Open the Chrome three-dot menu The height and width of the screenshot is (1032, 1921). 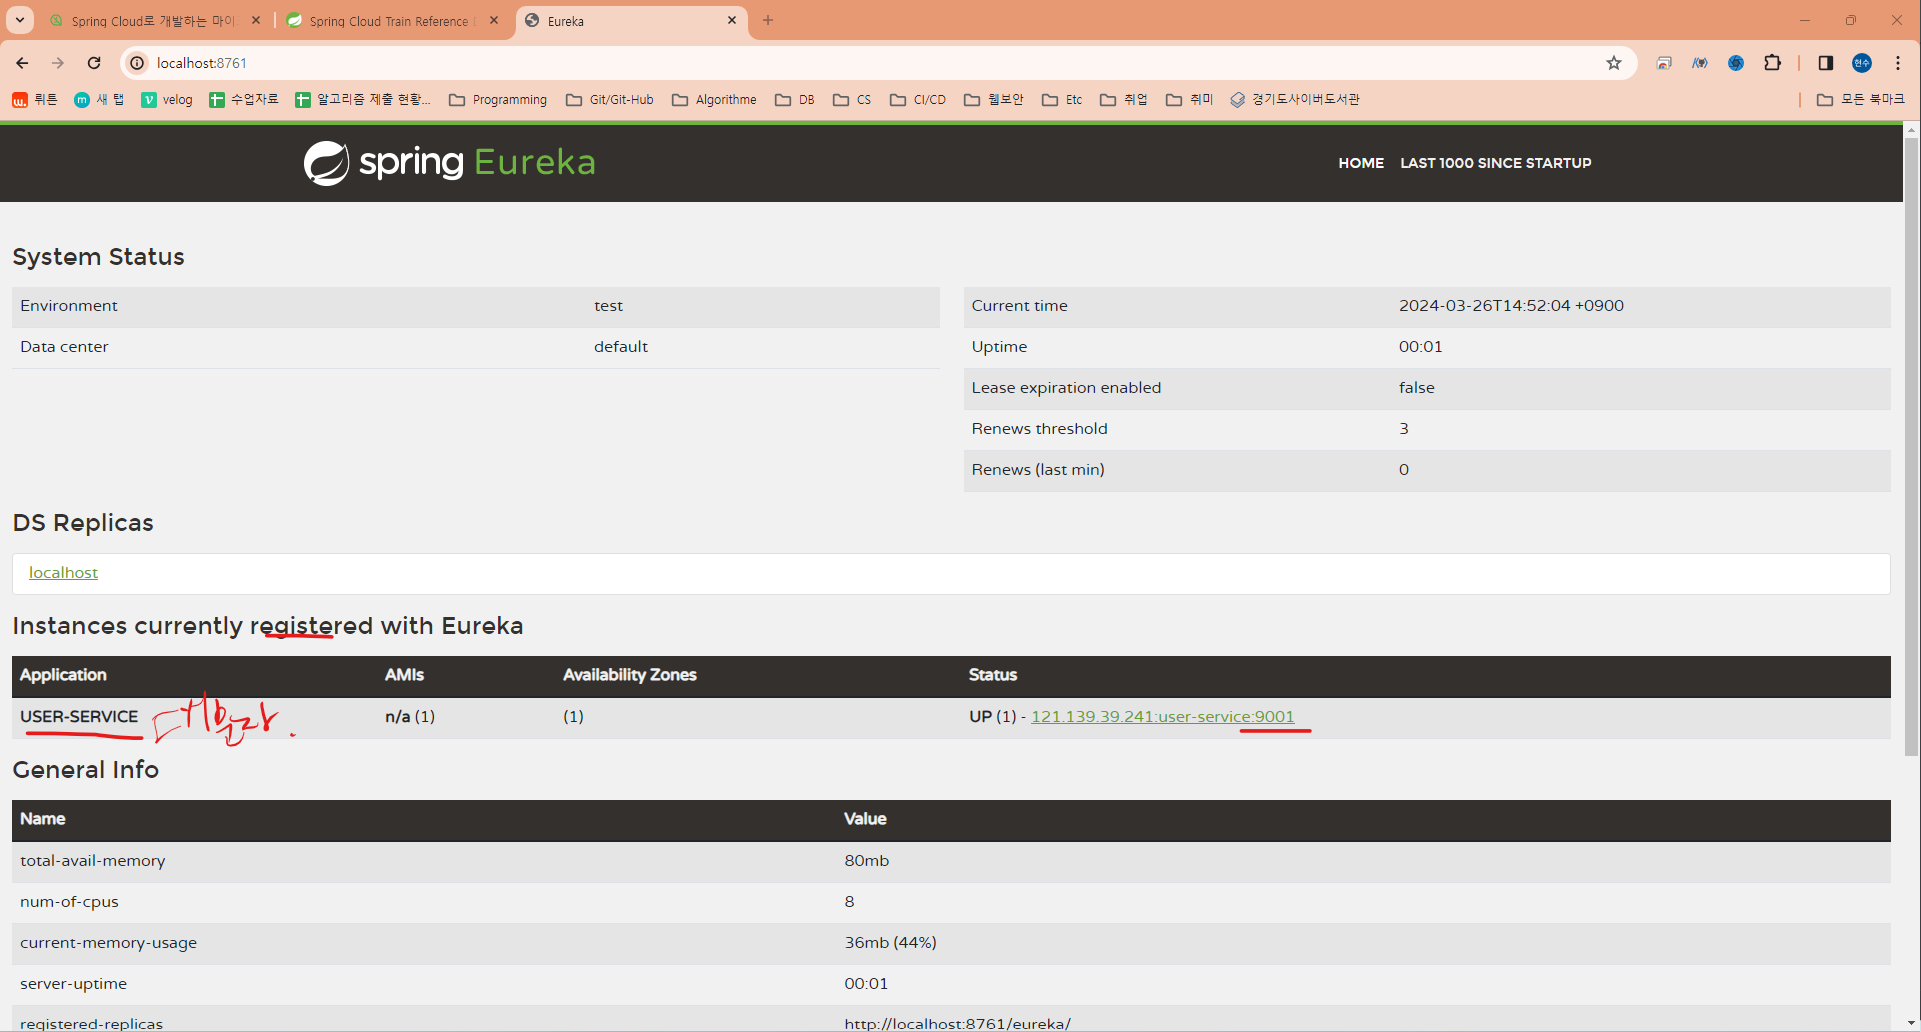[1898, 63]
